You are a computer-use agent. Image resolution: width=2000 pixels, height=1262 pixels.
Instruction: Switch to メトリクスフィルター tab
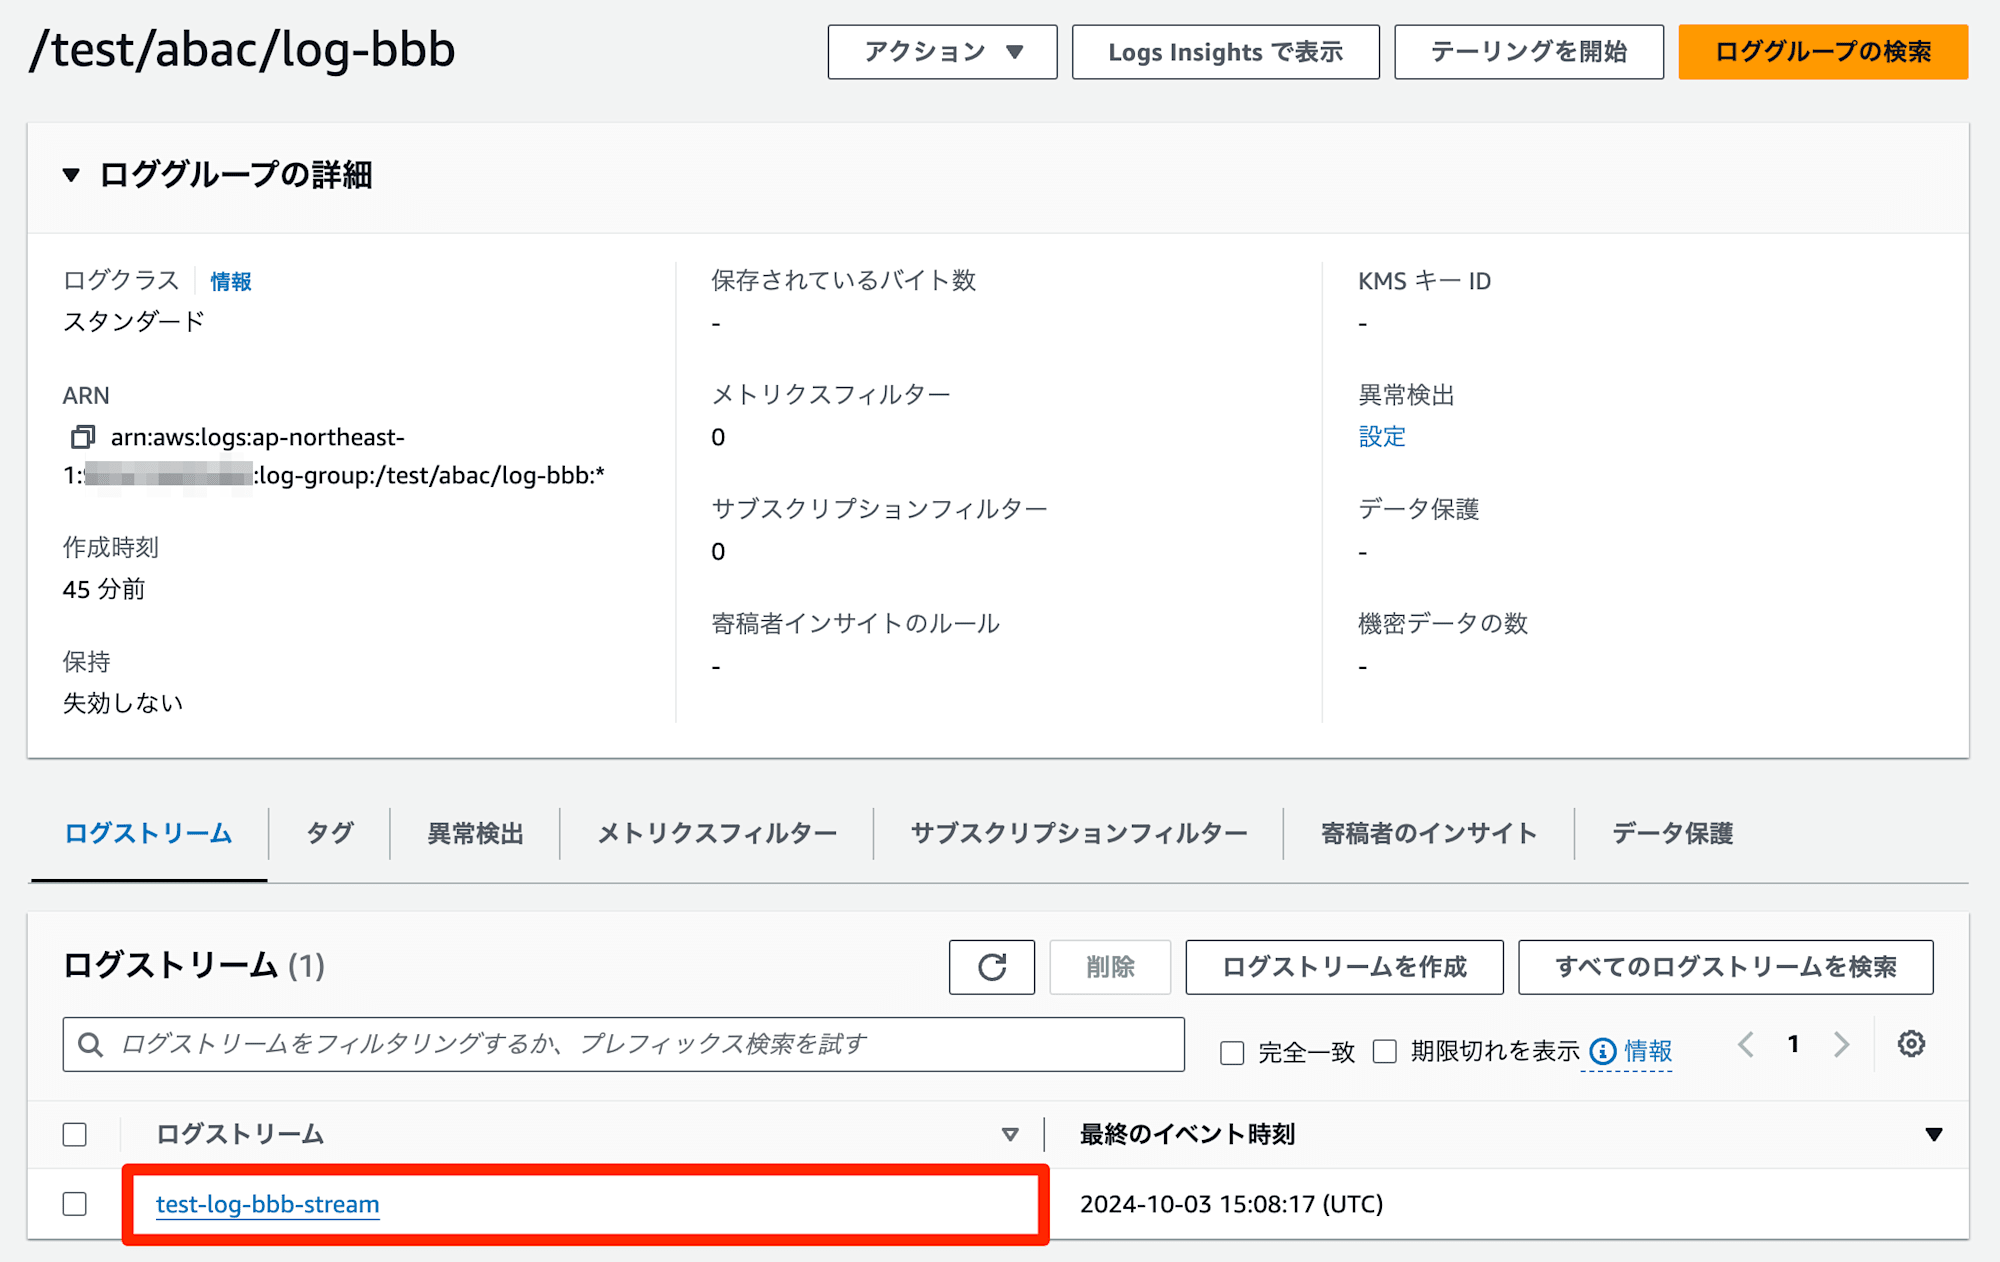pos(717,833)
